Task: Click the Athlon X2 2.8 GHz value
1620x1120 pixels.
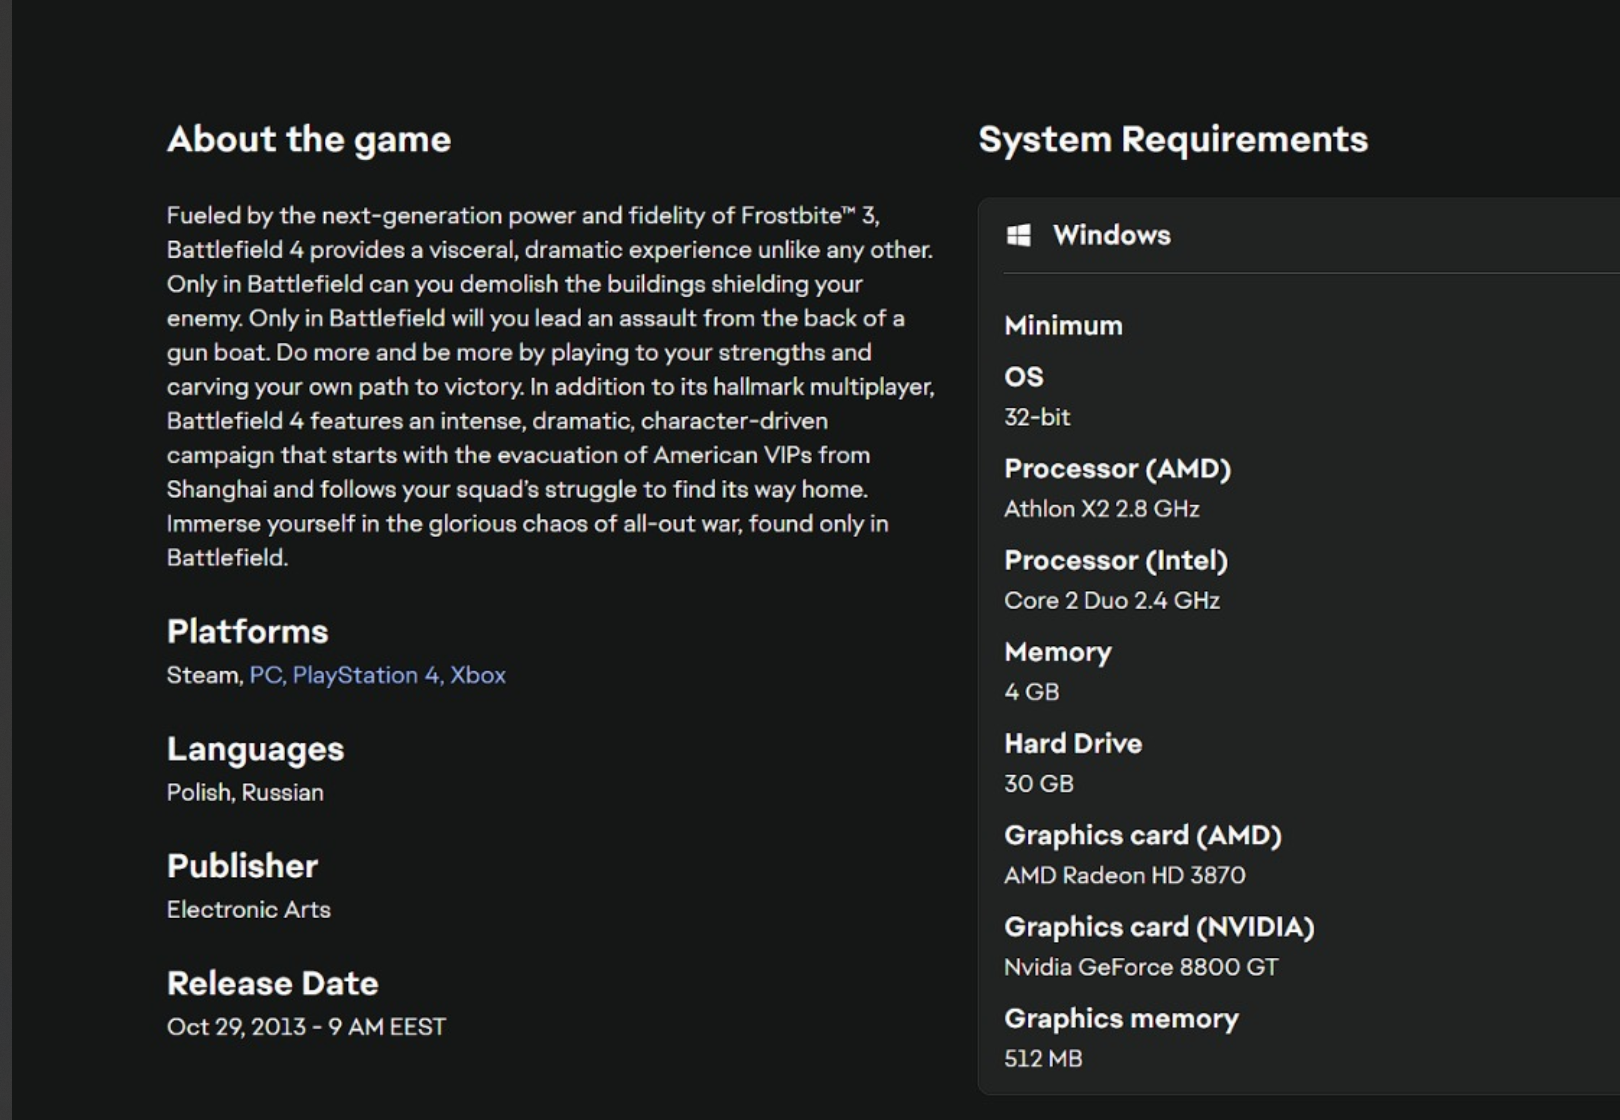Action: point(1101,509)
